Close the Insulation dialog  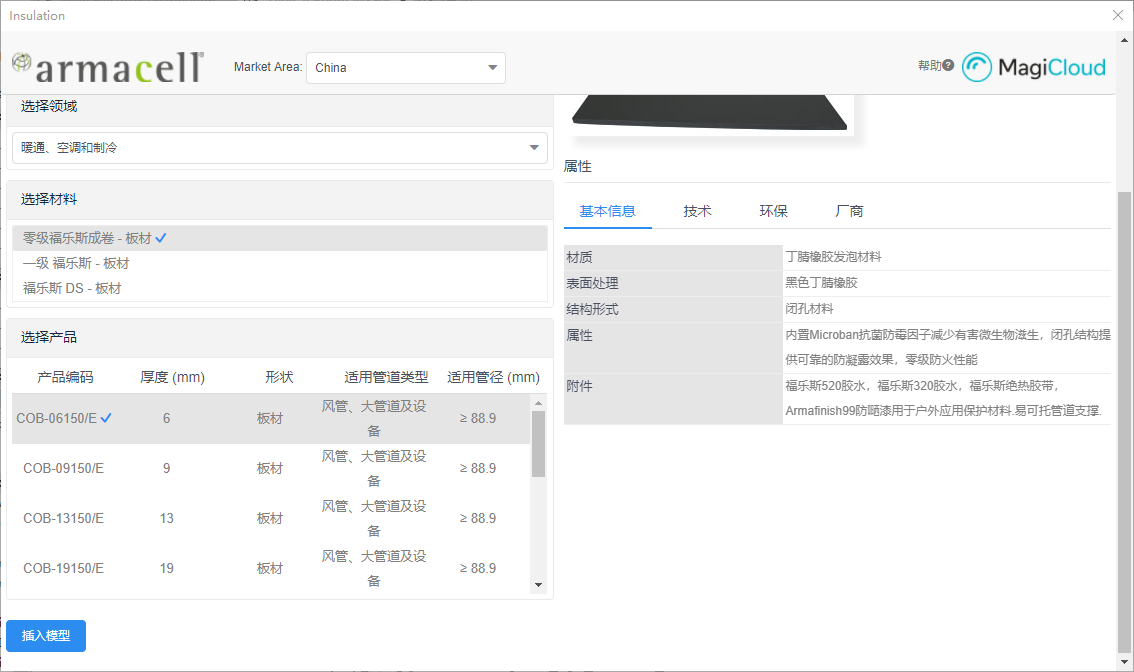[x=1117, y=15]
